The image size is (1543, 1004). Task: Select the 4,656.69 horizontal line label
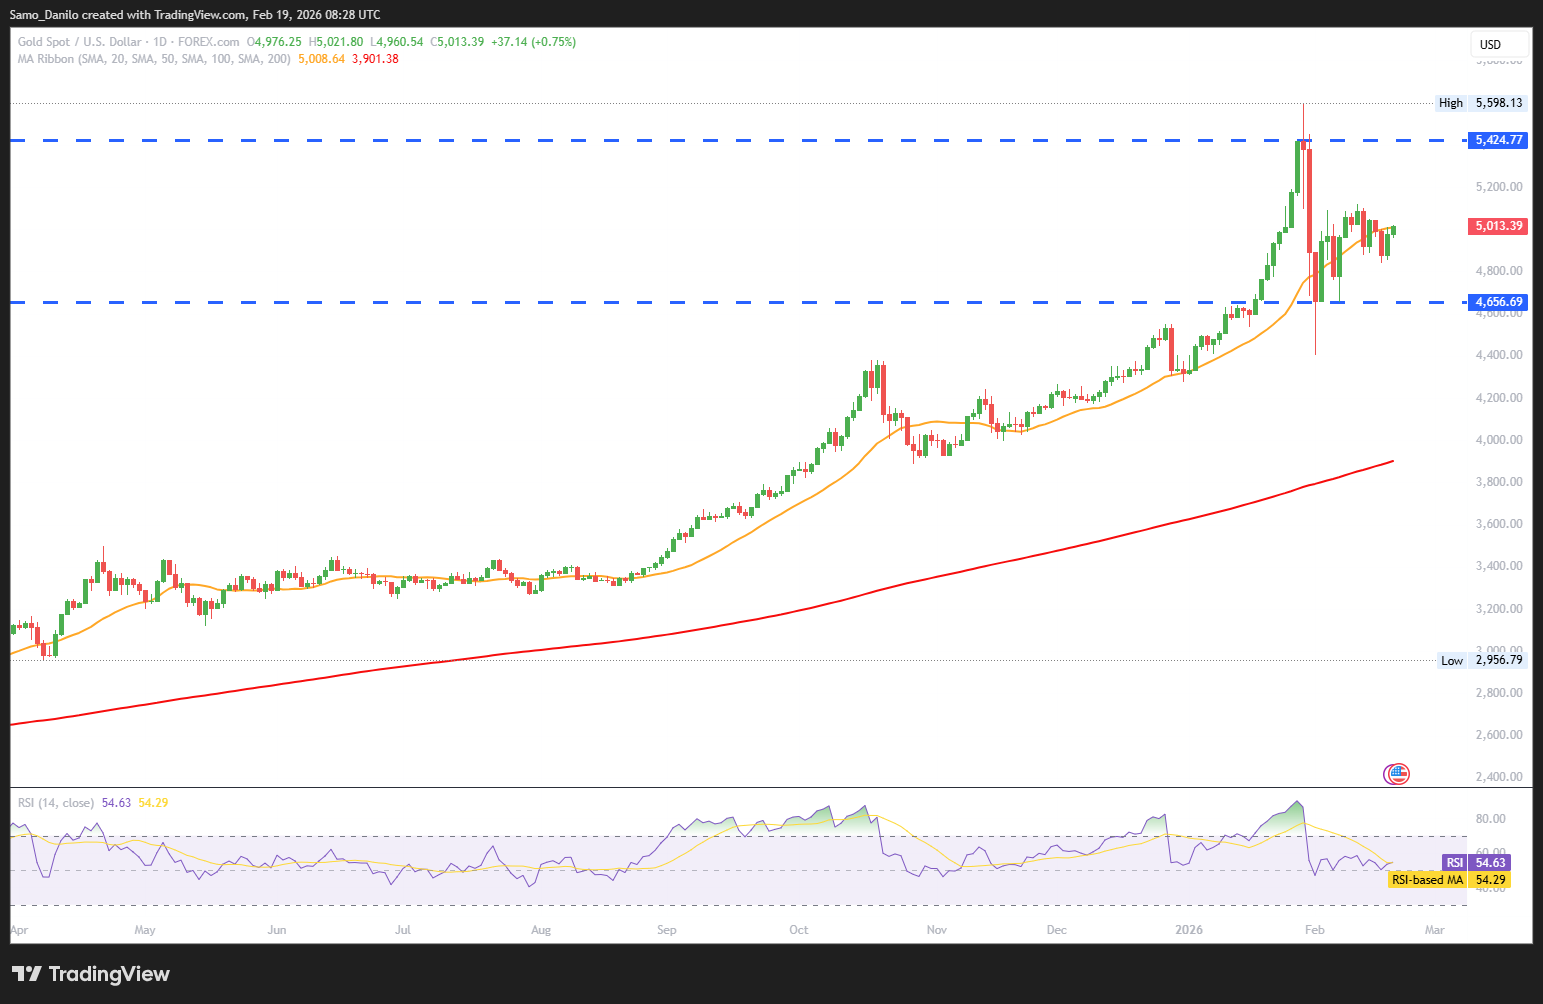(1499, 302)
